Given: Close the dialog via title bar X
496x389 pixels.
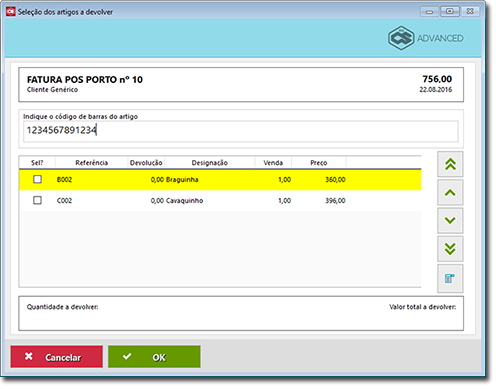Looking at the screenshot, I should 470,12.
